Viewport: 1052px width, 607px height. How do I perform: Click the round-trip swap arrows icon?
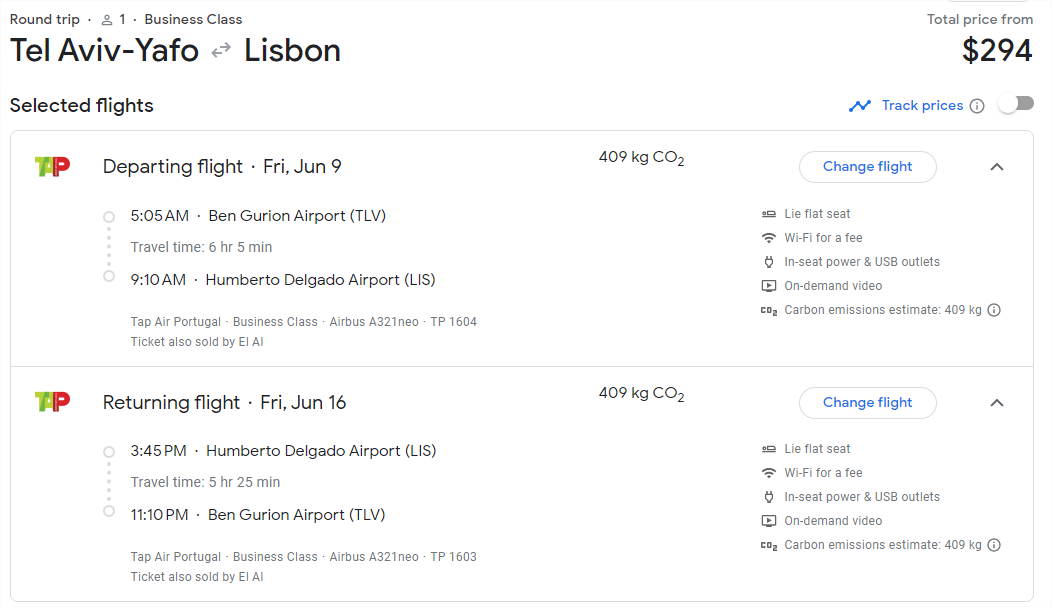tap(221, 50)
